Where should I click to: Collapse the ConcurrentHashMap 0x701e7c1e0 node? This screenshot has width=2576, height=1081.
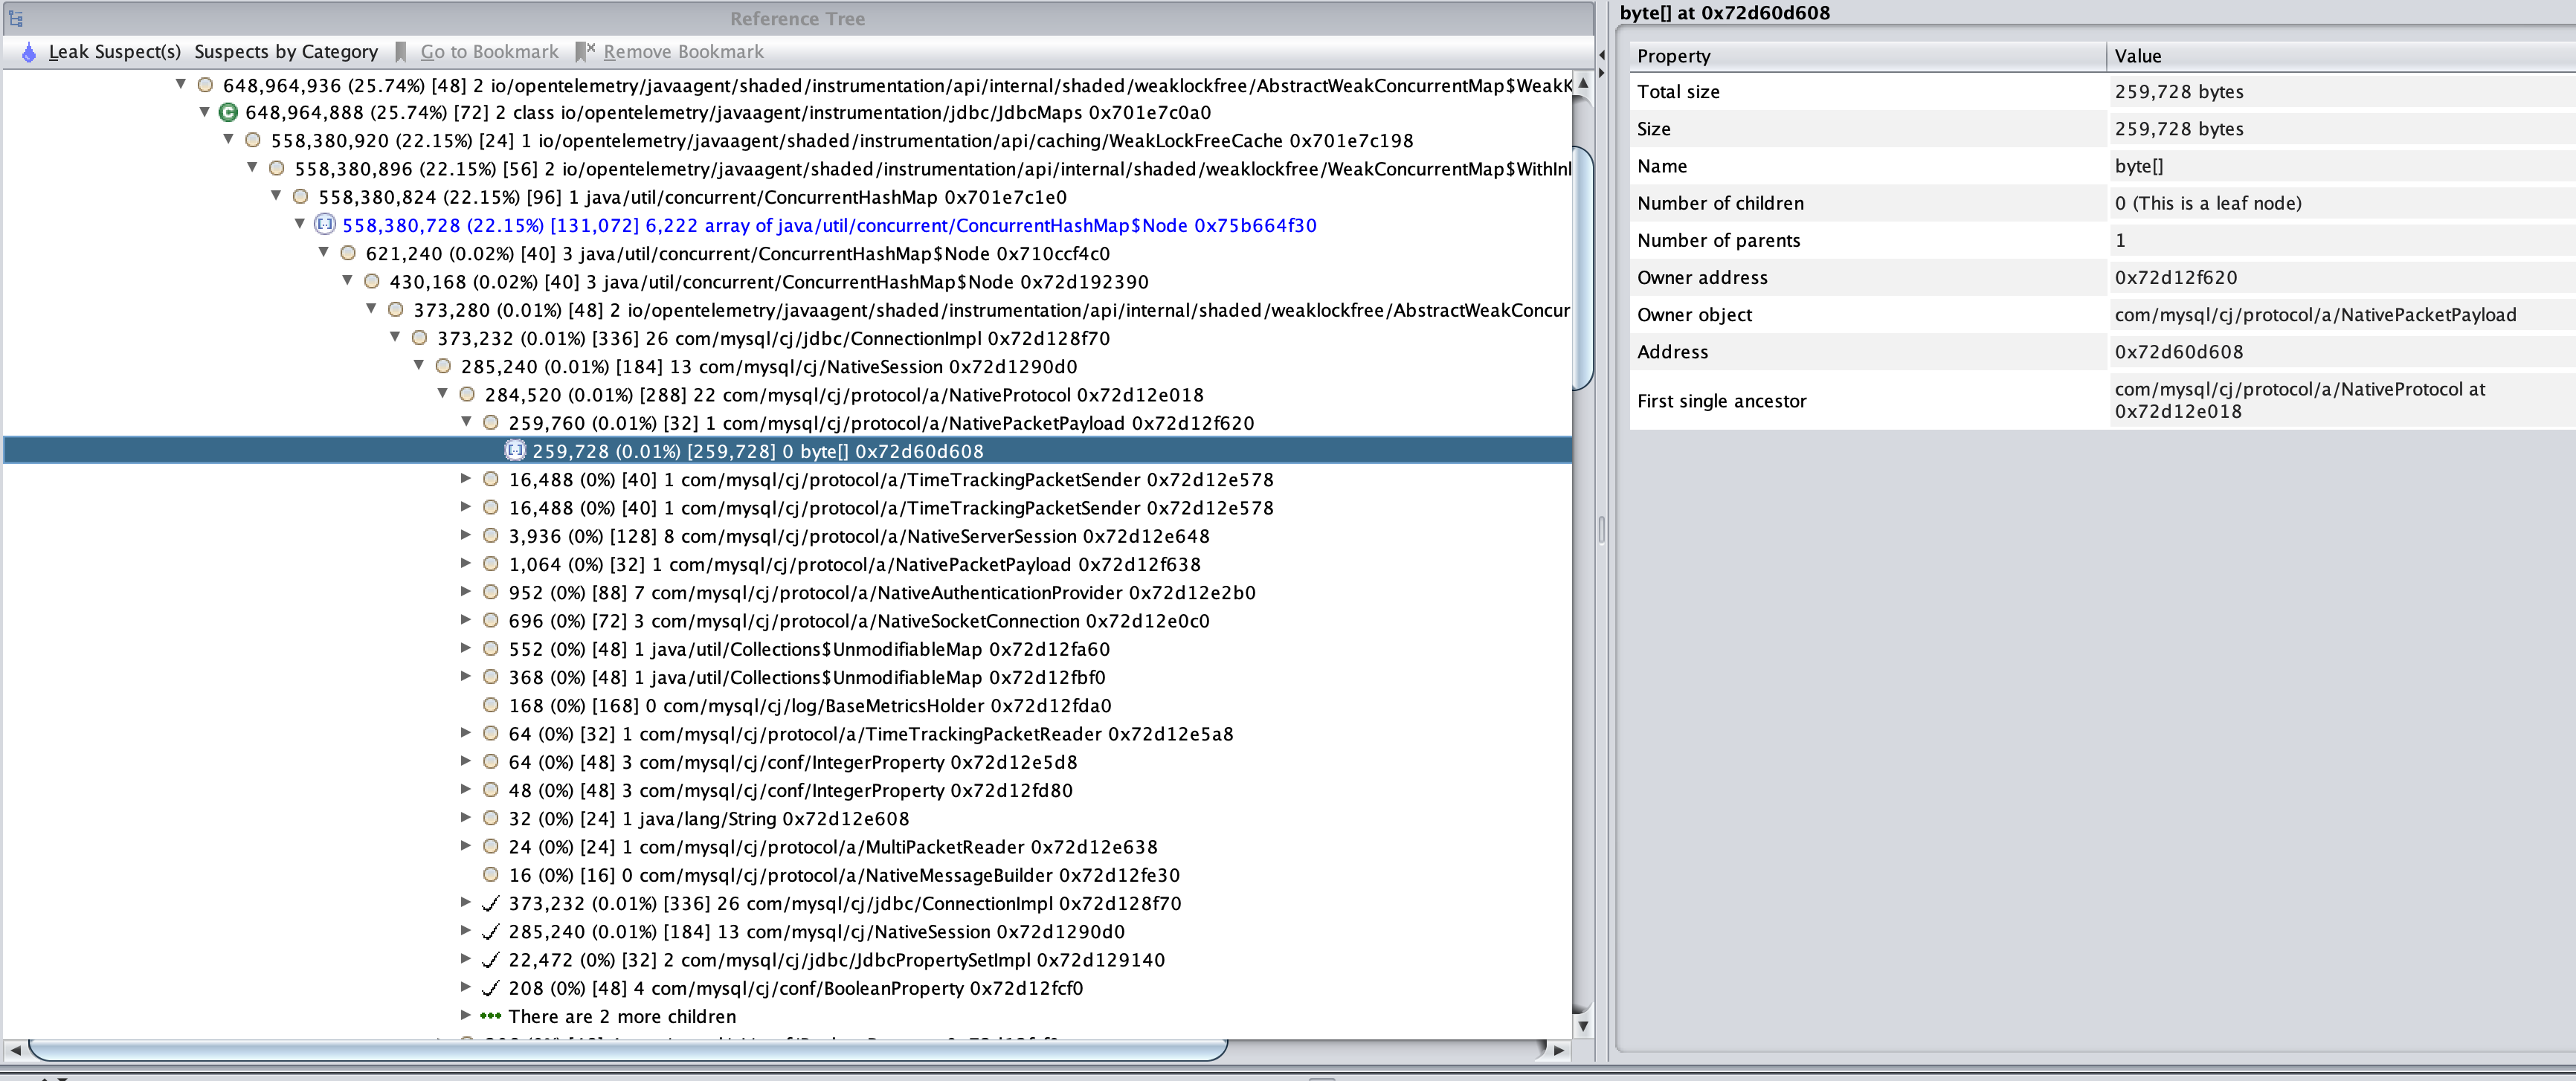(275, 197)
